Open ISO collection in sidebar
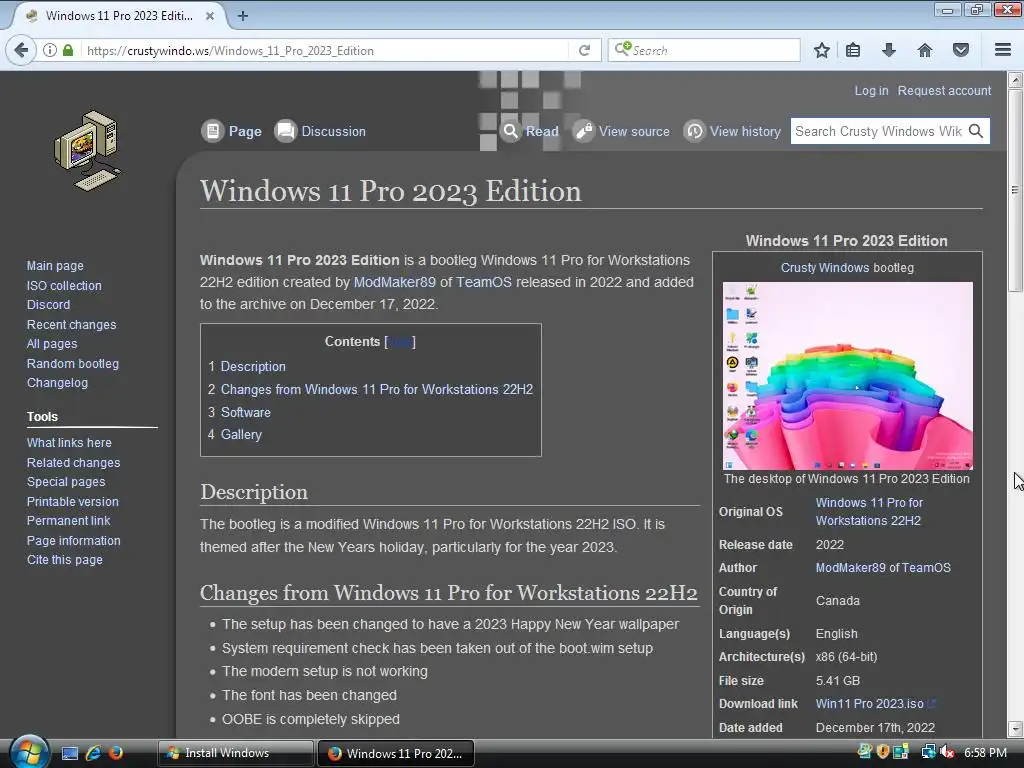The height and width of the screenshot is (768, 1024). point(64,285)
